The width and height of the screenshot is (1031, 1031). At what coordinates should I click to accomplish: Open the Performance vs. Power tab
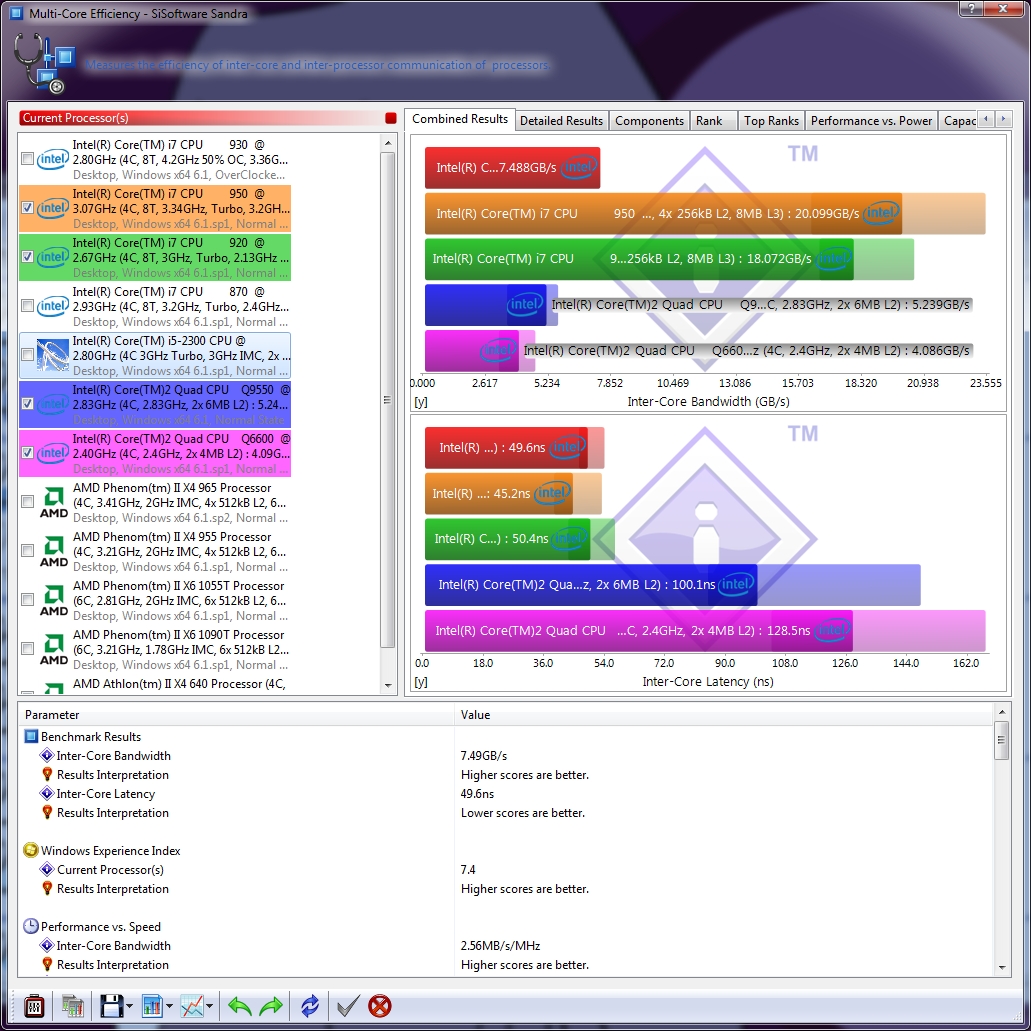pos(871,120)
